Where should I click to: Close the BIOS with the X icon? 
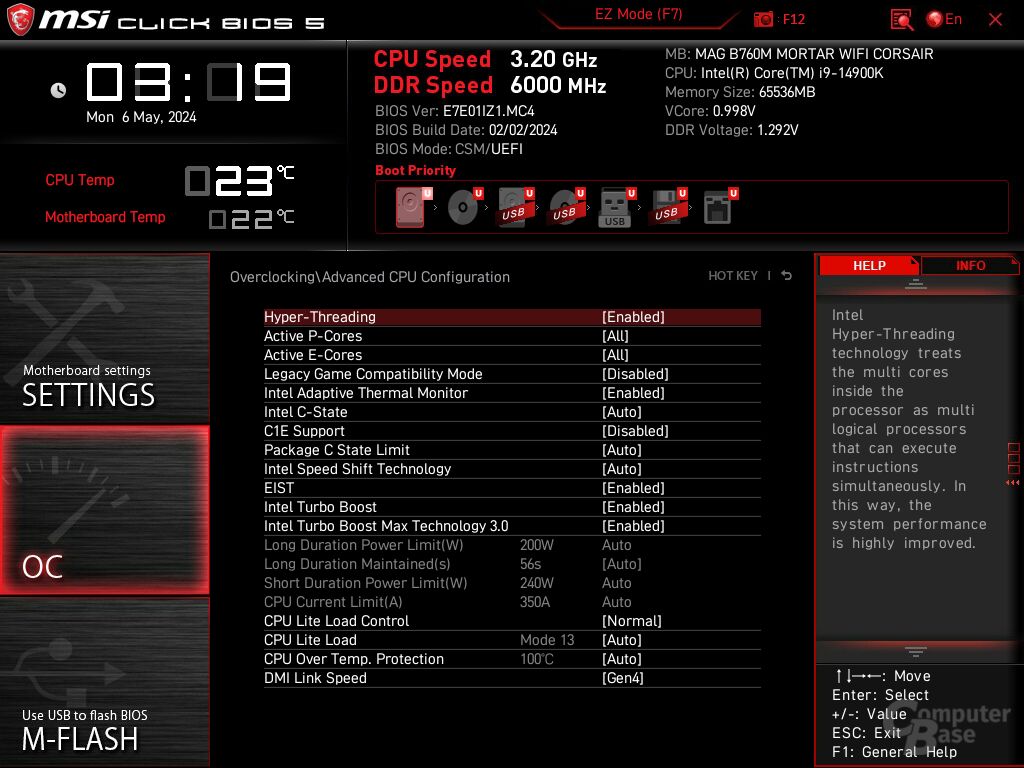[x=995, y=20]
